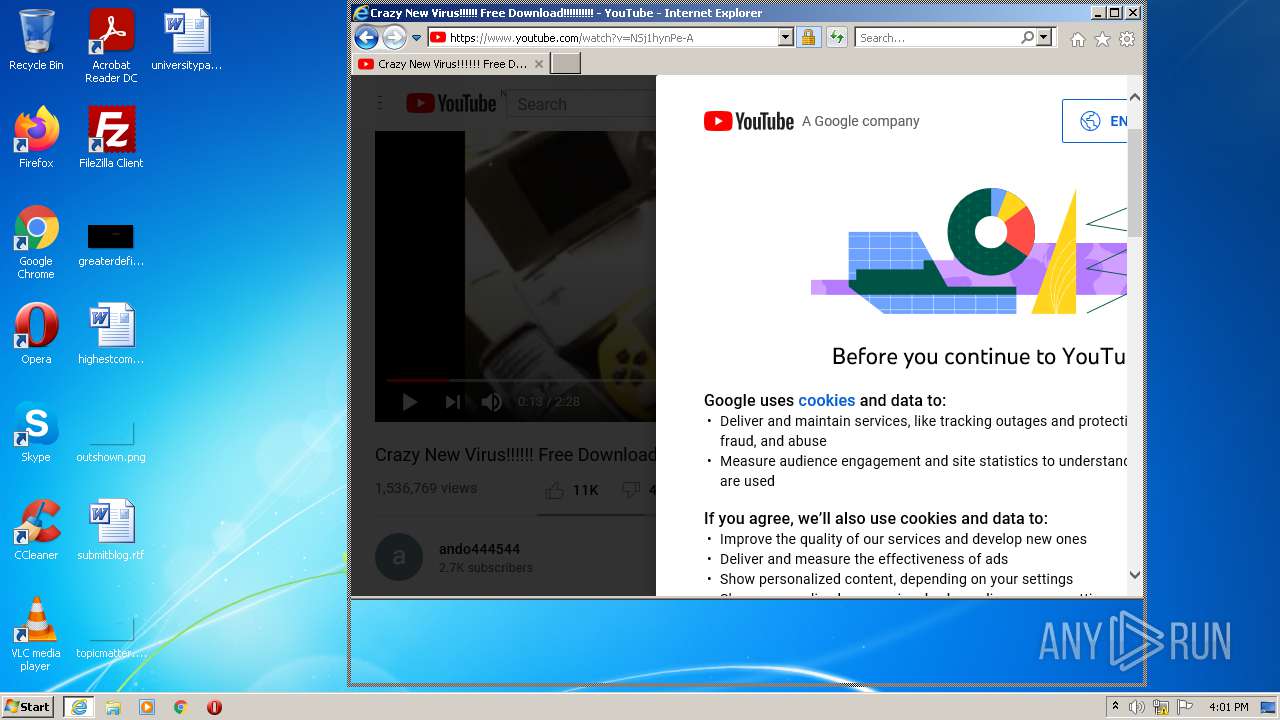Image resolution: width=1280 pixels, height=720 pixels.
Task: Open the outshown.png desktop file
Action: click(111, 440)
